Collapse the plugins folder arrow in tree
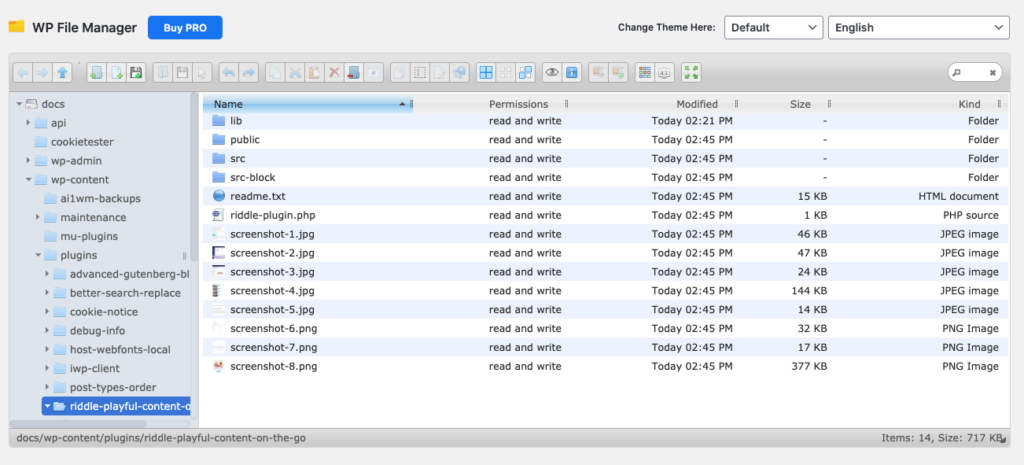Viewport: 1024px width, 465px height. coord(38,255)
